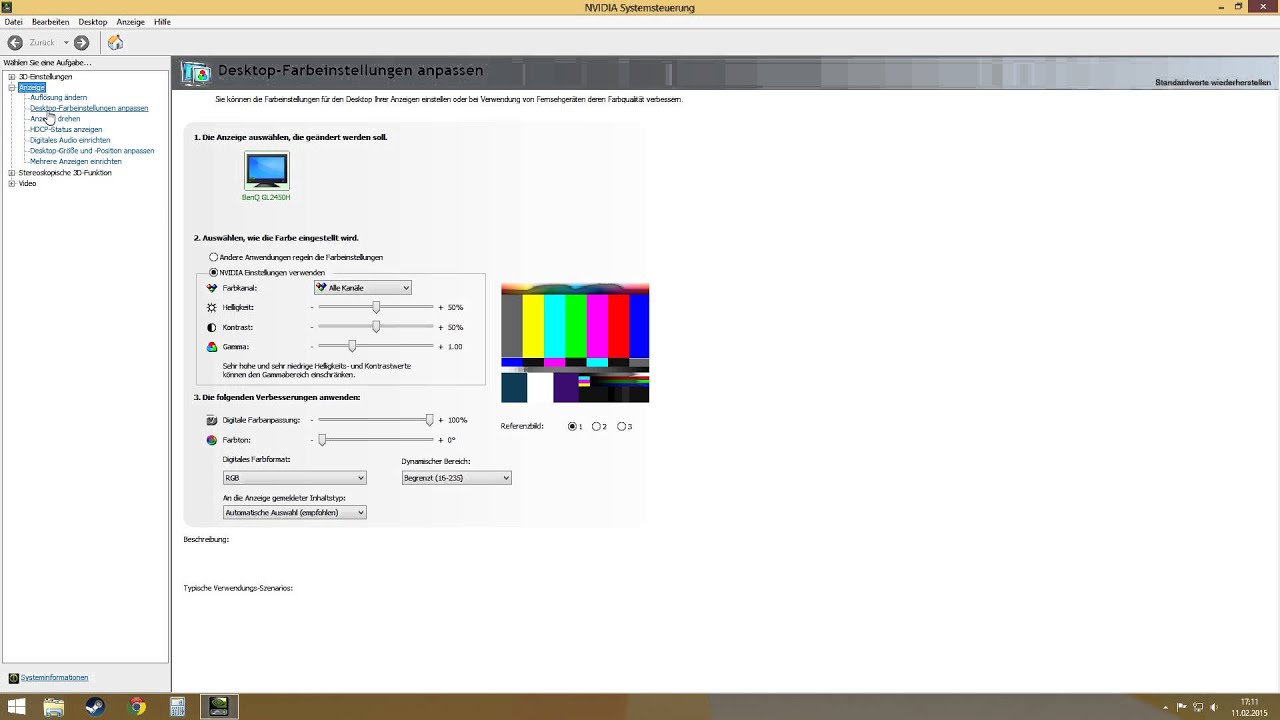Open 'Desktop-Größe und -Position anpassen' task
This screenshot has width=1280, height=720.
tap(92, 151)
